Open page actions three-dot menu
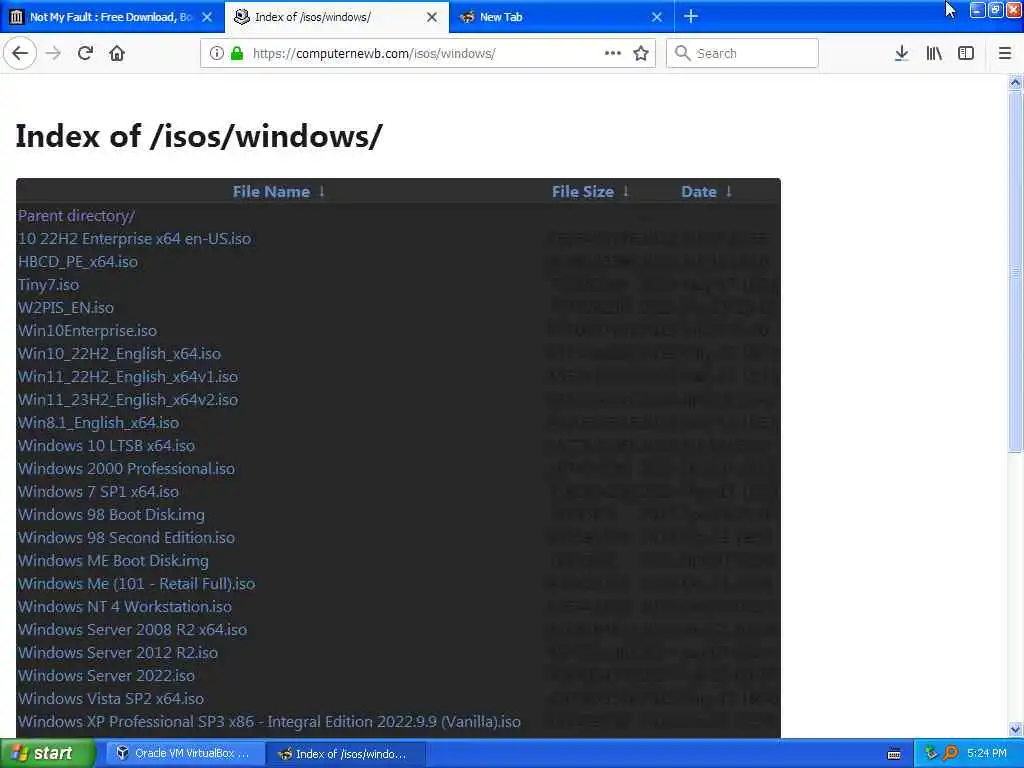1024x768 pixels. [x=613, y=54]
